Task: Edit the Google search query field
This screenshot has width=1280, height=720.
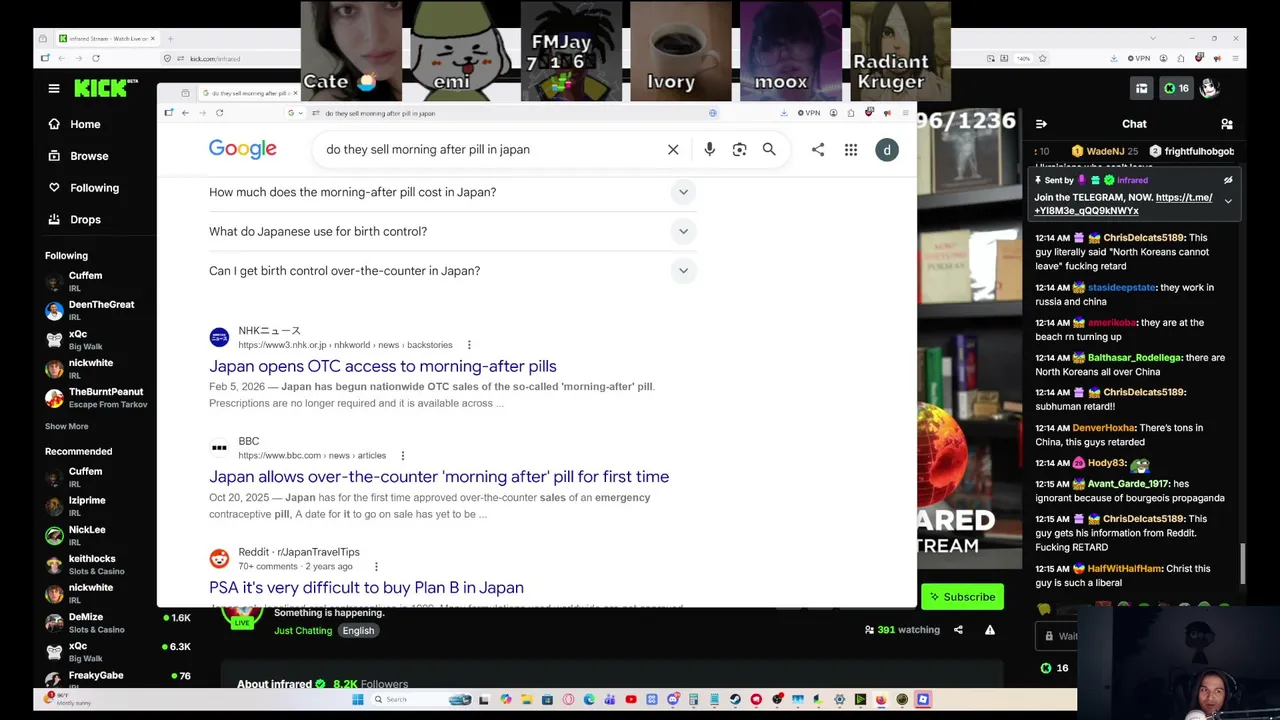Action: coord(490,150)
